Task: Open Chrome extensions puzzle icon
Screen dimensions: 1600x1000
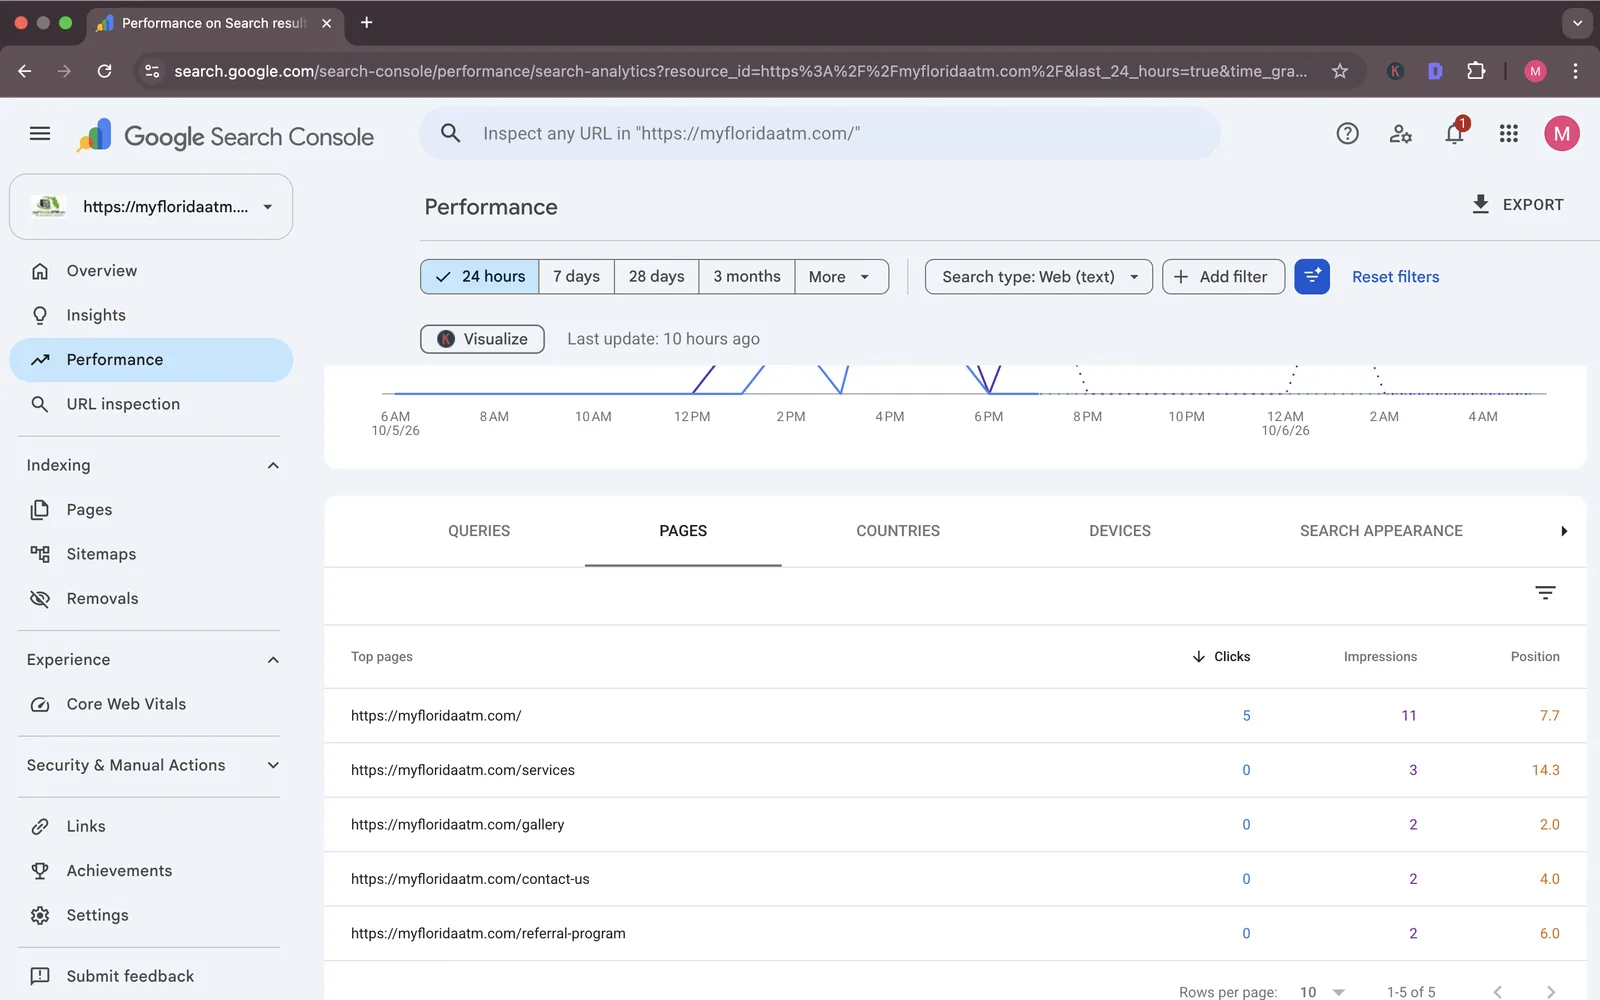Action: (x=1476, y=71)
